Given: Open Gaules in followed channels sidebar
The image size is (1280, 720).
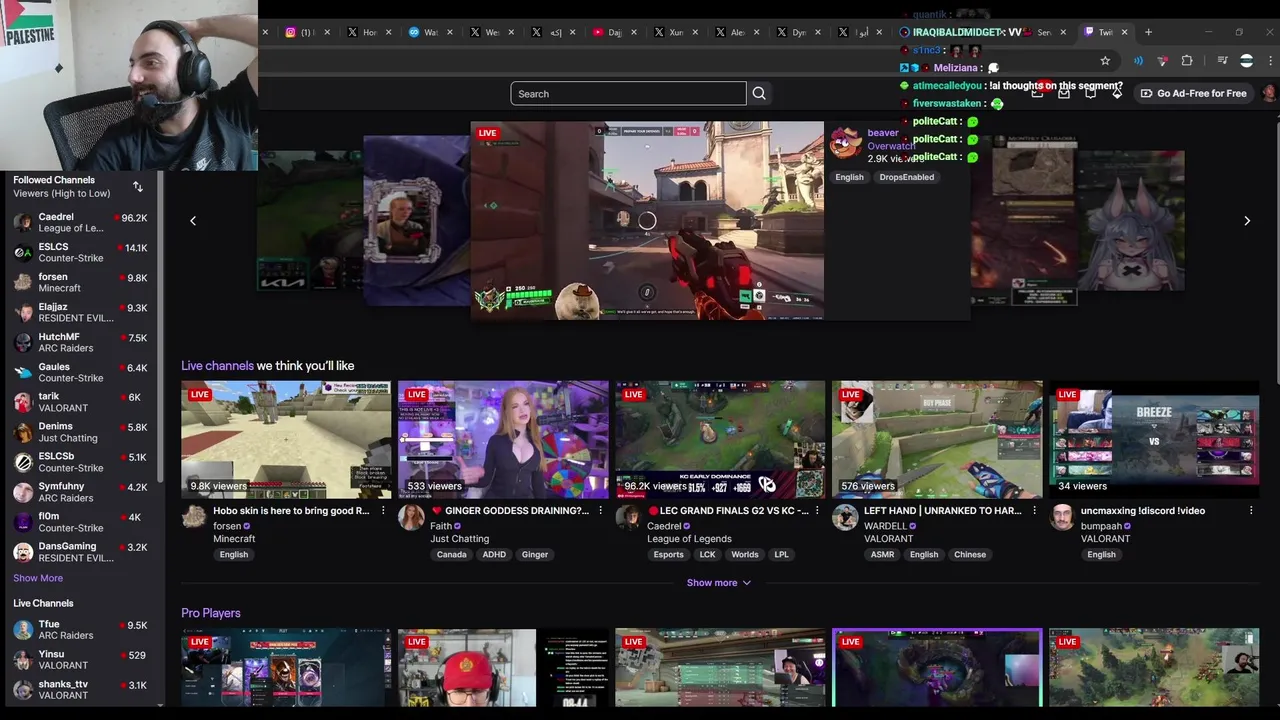Looking at the screenshot, I should (x=80, y=372).
